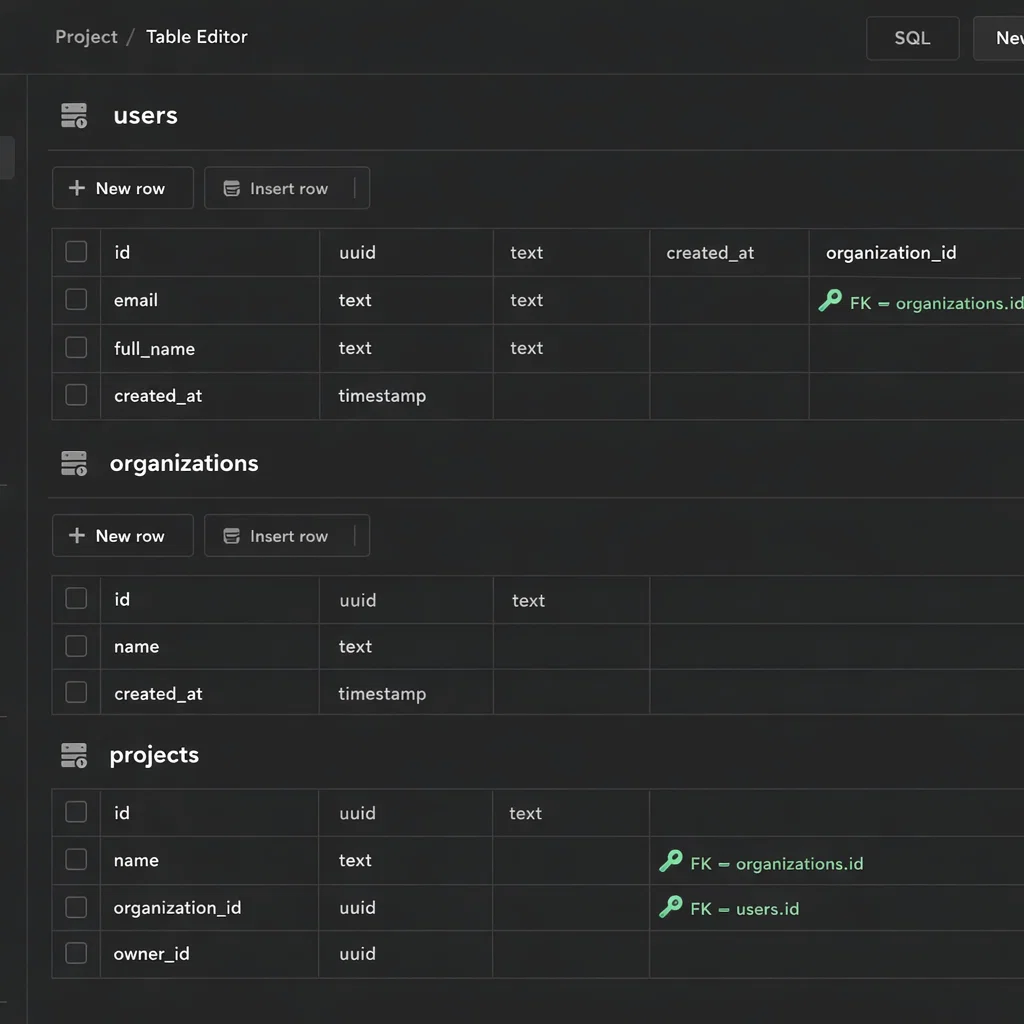The image size is (1024, 1024).
Task: Click the organizations table database icon
Action: (74, 463)
